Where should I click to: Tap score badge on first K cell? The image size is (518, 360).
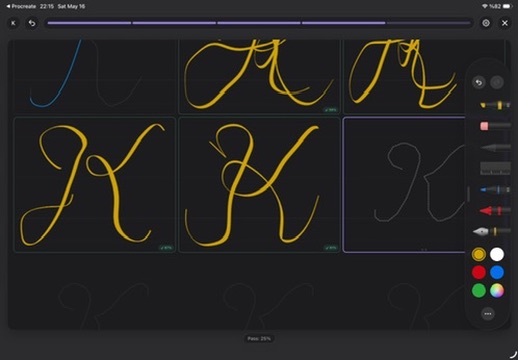(166, 248)
